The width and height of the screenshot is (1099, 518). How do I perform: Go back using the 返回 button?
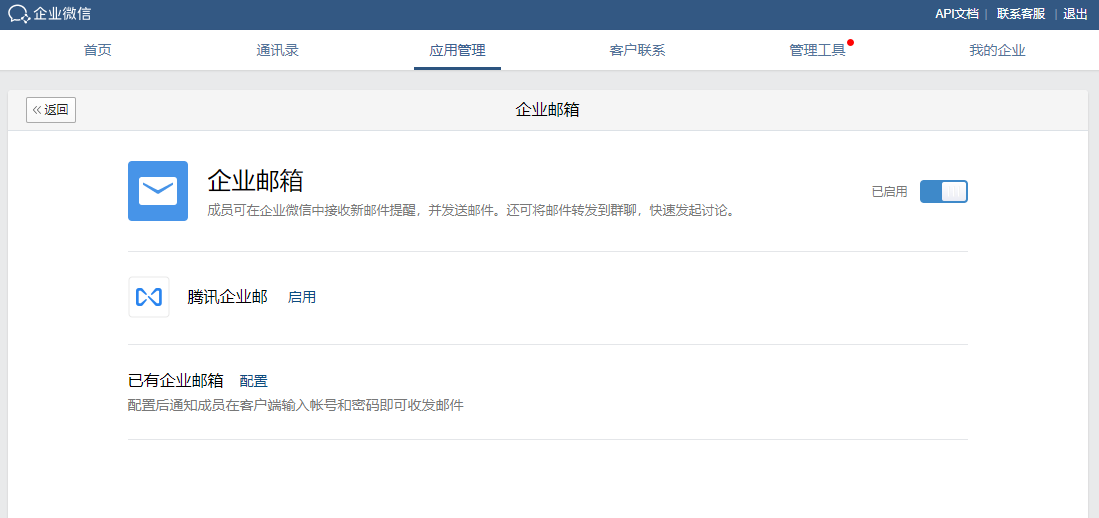(51, 110)
